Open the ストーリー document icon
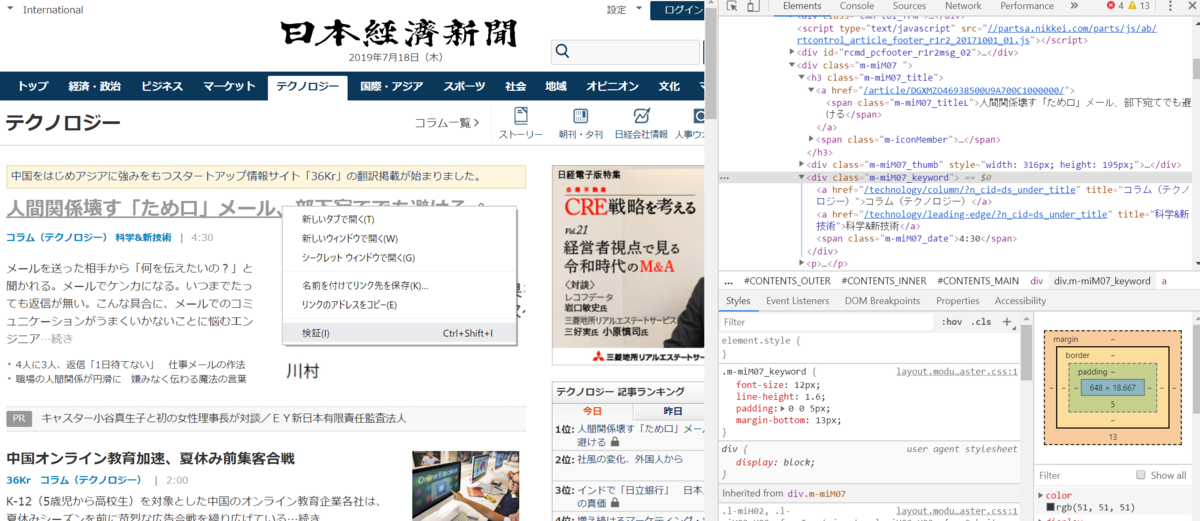 pos(520,116)
